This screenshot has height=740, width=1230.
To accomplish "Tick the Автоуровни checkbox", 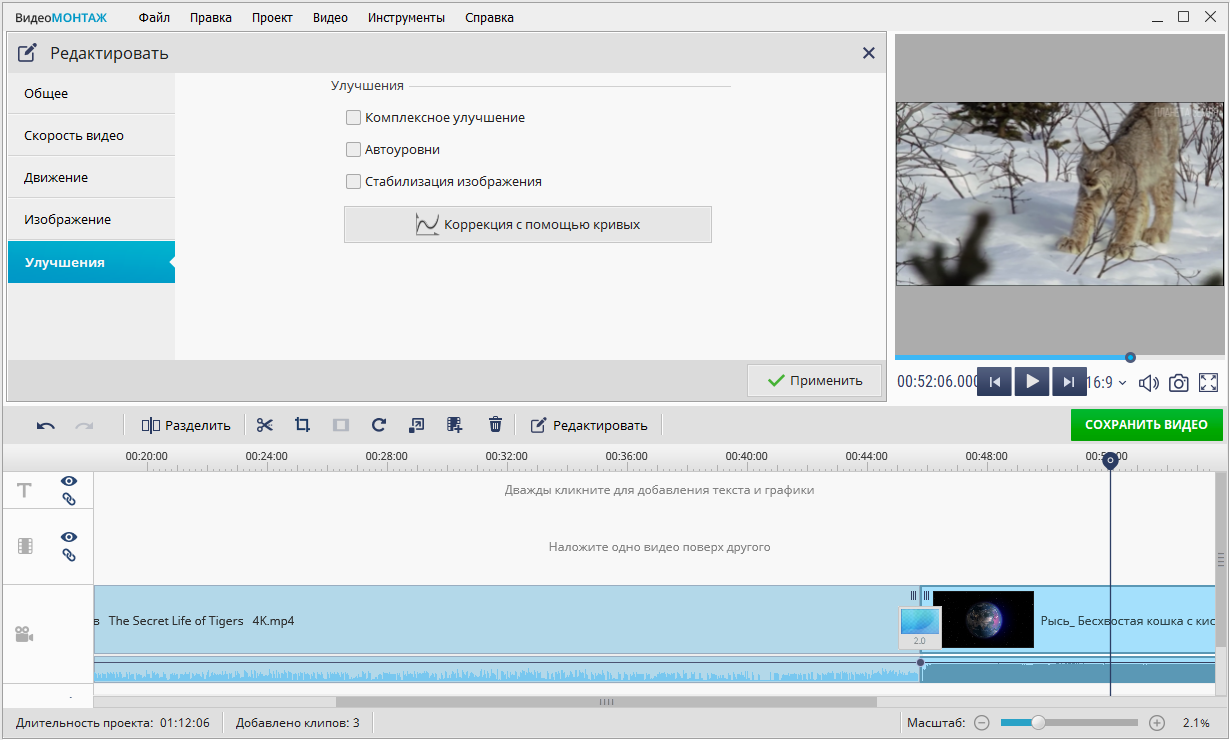I will (x=353, y=150).
